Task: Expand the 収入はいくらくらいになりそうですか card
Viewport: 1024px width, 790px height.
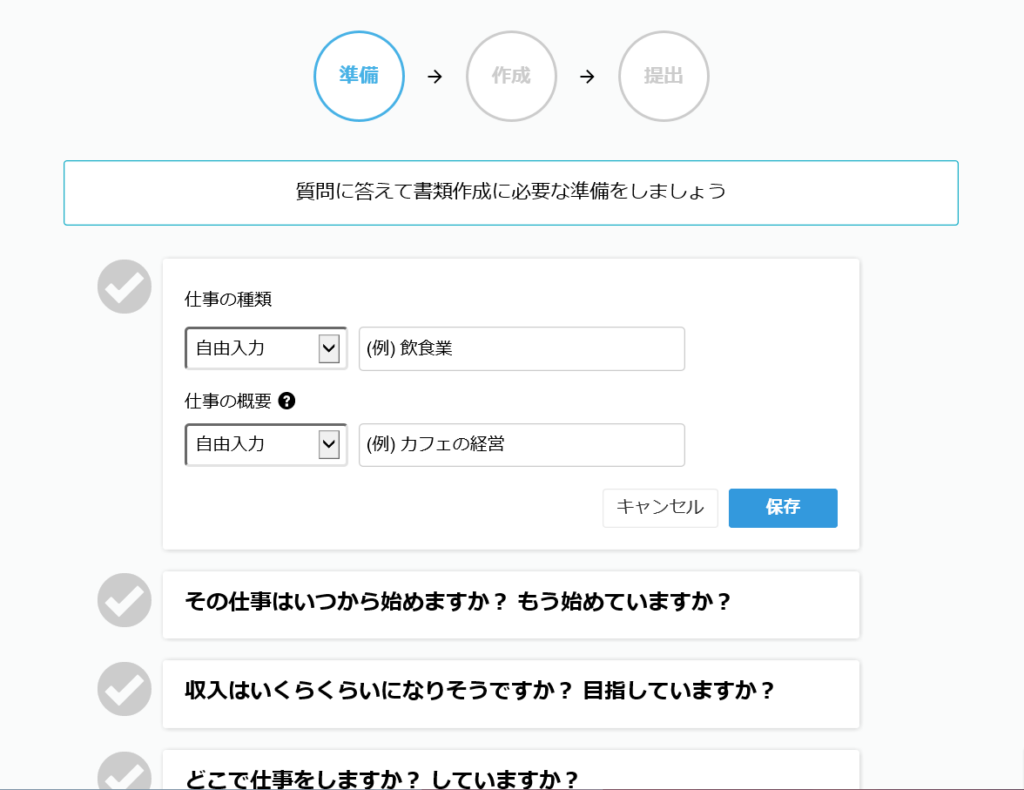Action: 510,692
